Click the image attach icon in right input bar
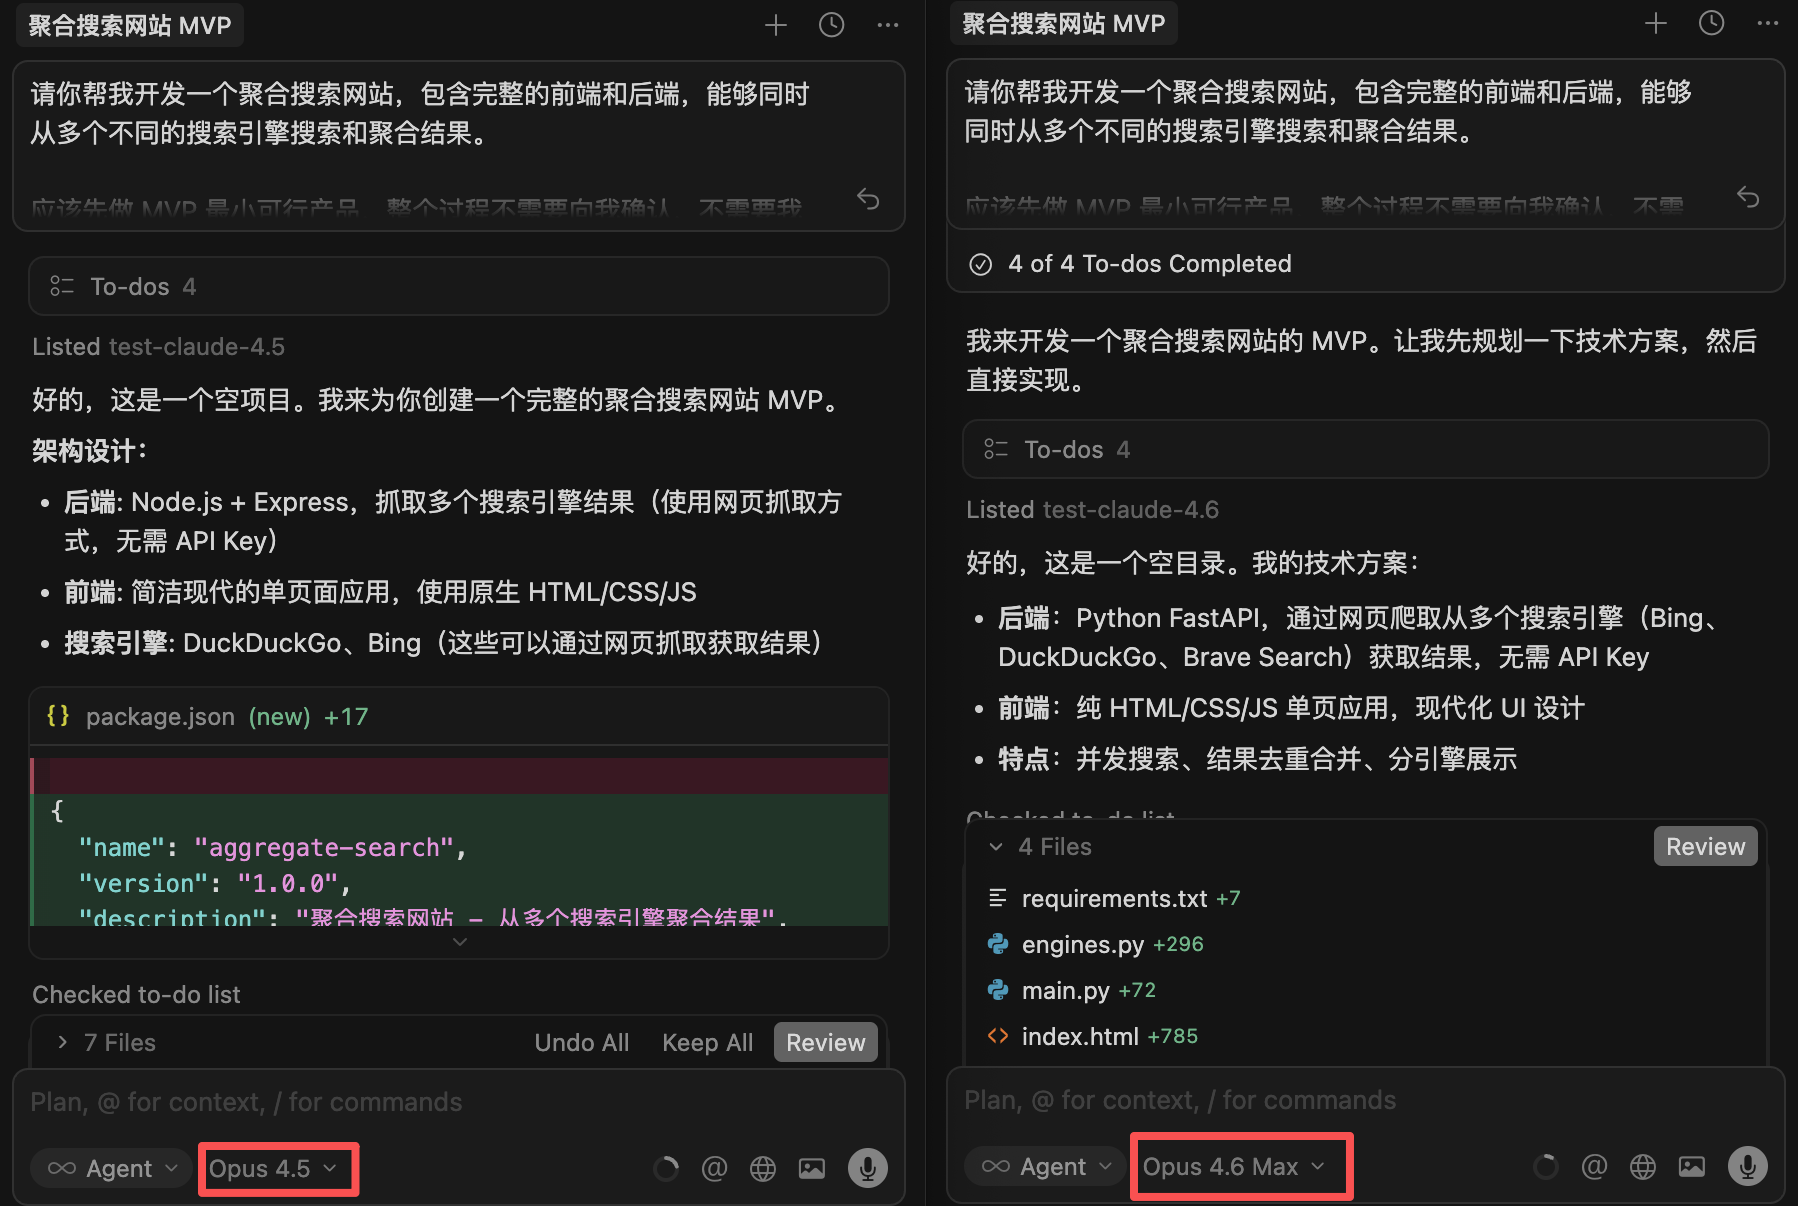 pos(1692,1166)
